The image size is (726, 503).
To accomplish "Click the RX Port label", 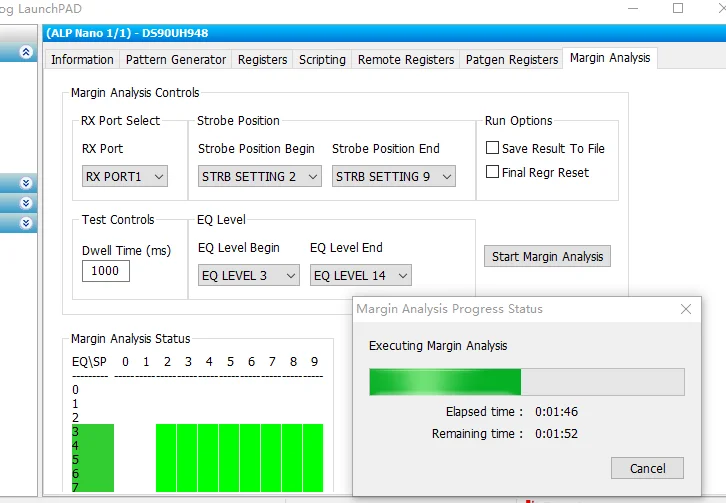I will [x=102, y=149].
